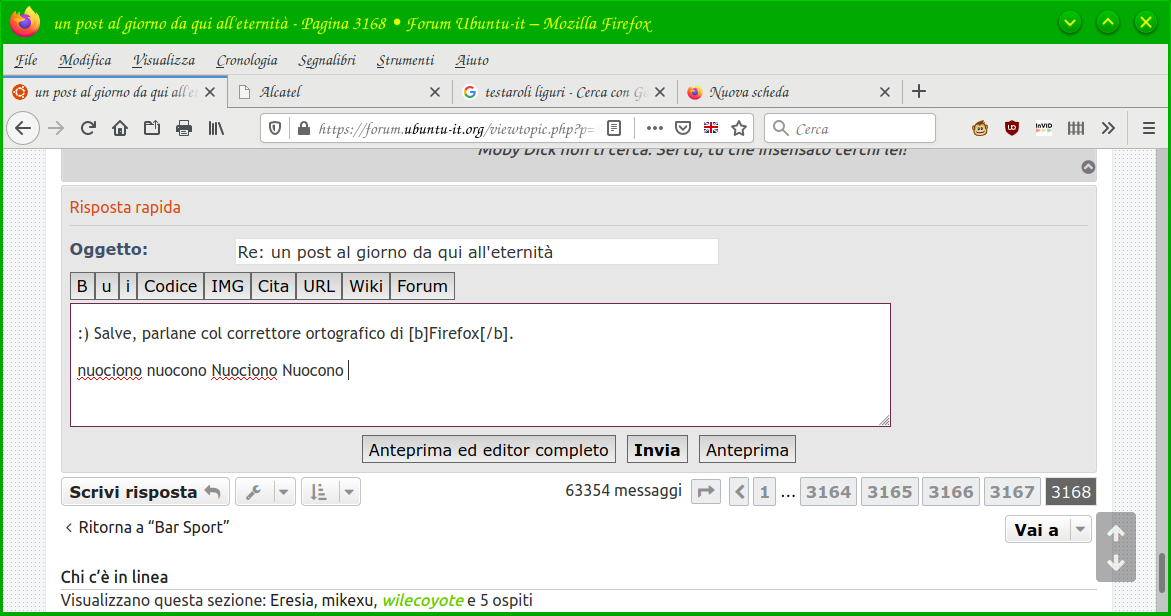Open the Strumenti menu
The width and height of the screenshot is (1171, 616).
tap(405, 60)
